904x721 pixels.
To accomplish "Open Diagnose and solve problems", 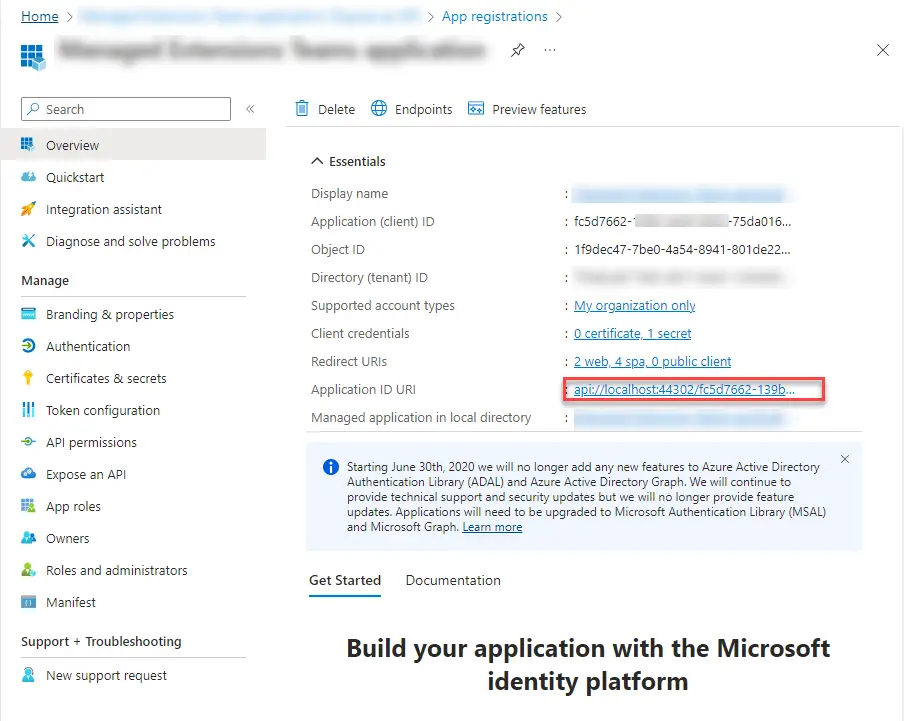I will pyautogui.click(x=133, y=241).
